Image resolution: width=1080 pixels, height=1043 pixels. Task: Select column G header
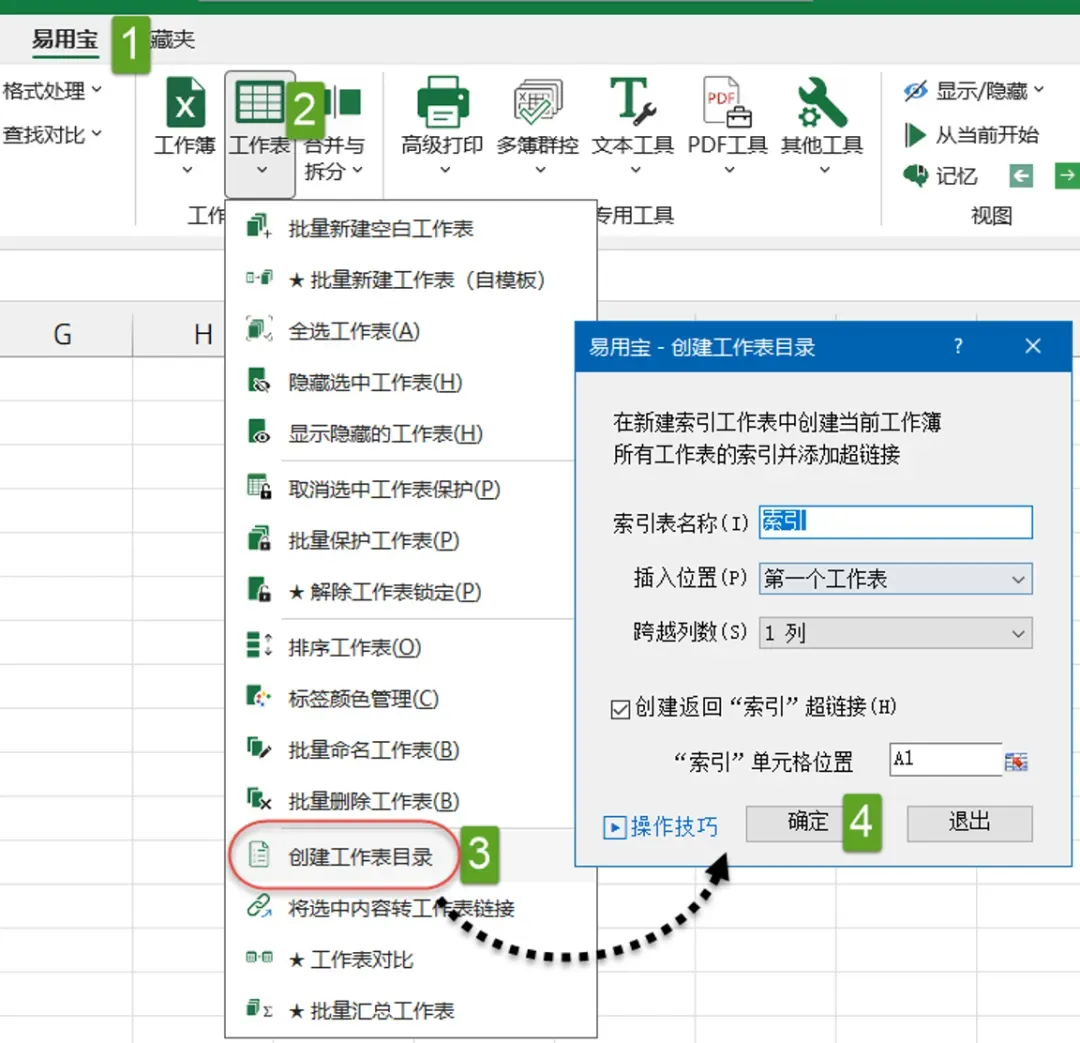(62, 335)
